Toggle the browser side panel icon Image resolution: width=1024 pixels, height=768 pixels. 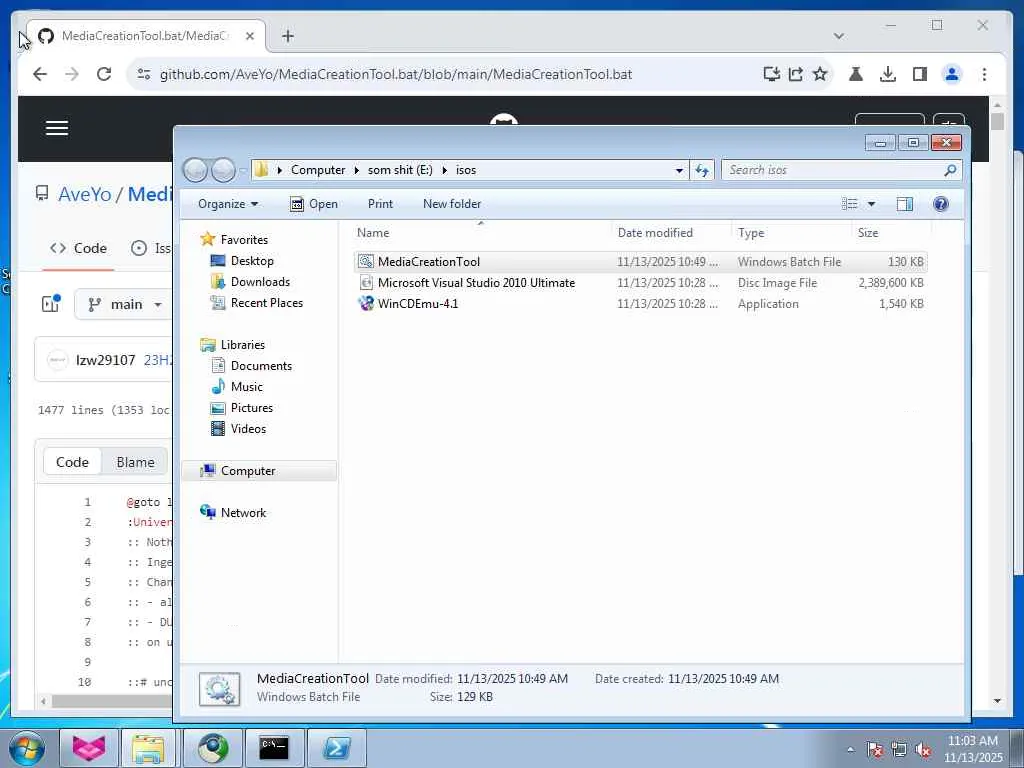click(x=920, y=74)
